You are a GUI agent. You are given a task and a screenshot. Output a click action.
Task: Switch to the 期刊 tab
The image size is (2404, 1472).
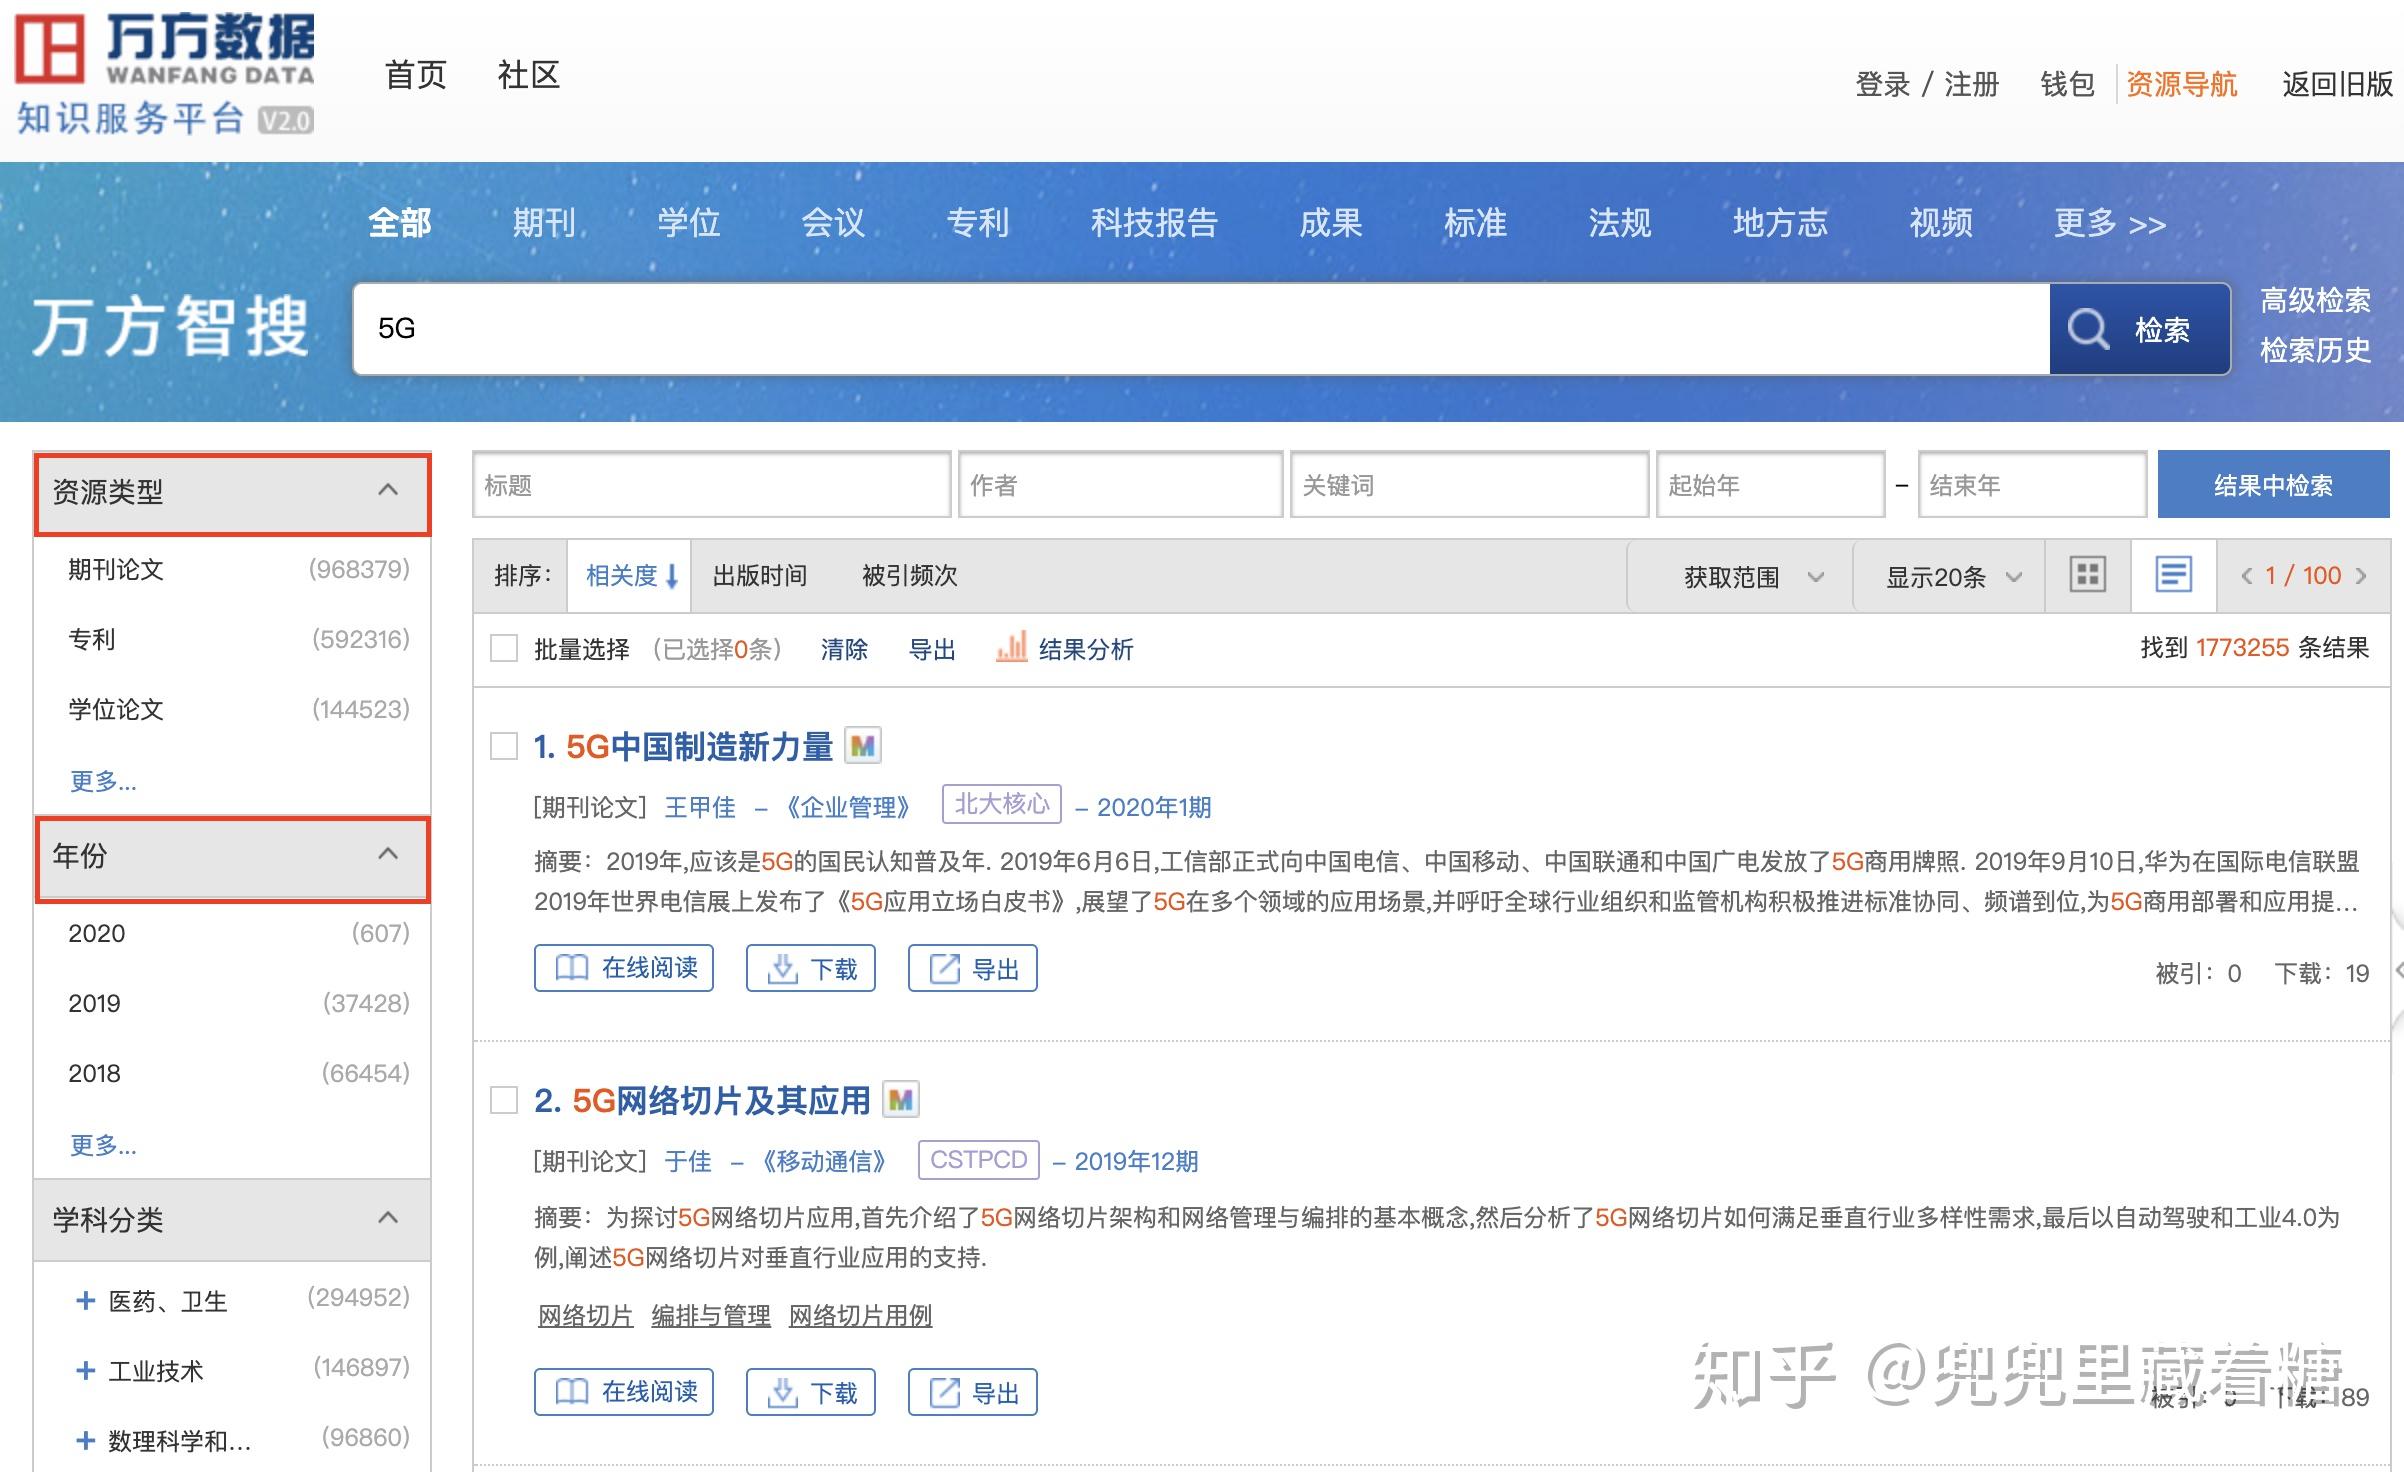click(543, 222)
